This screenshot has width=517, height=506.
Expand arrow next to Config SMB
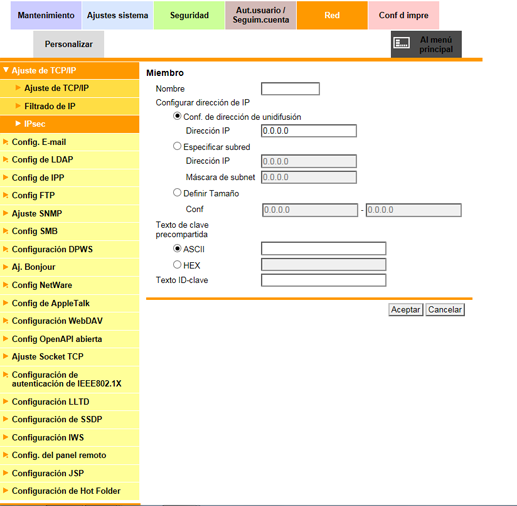(x=5, y=231)
